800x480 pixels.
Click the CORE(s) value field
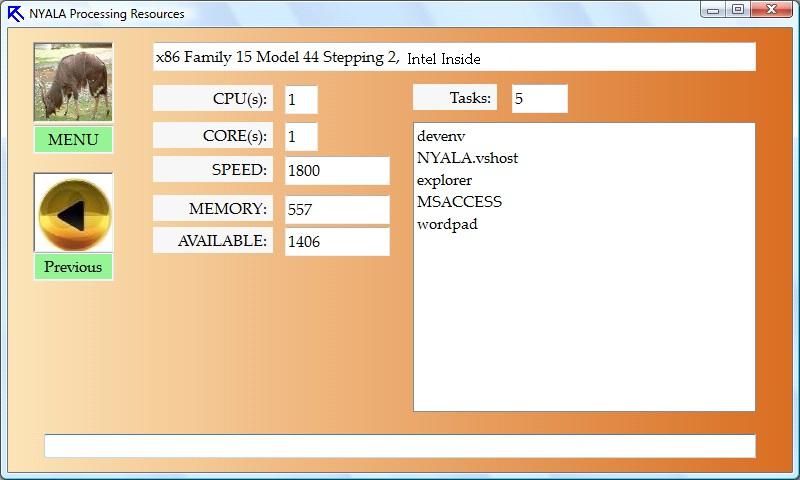301,136
